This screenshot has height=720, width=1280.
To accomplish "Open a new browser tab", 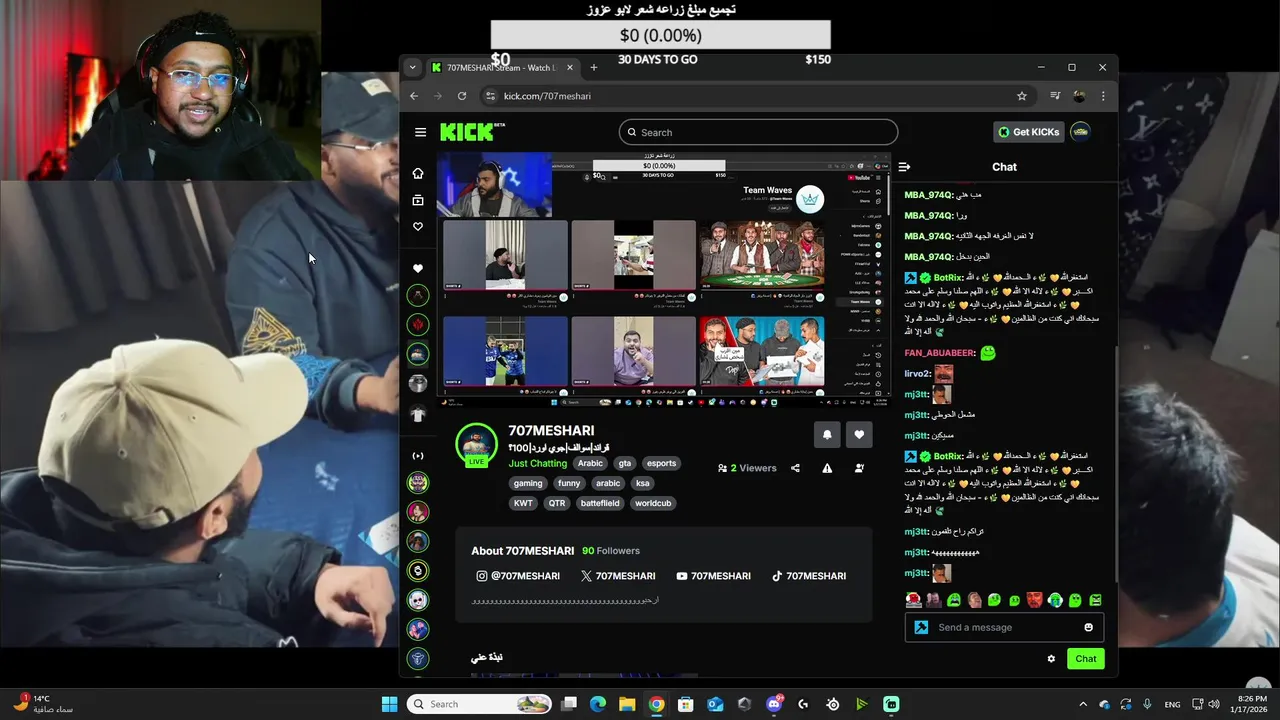I will point(593,67).
